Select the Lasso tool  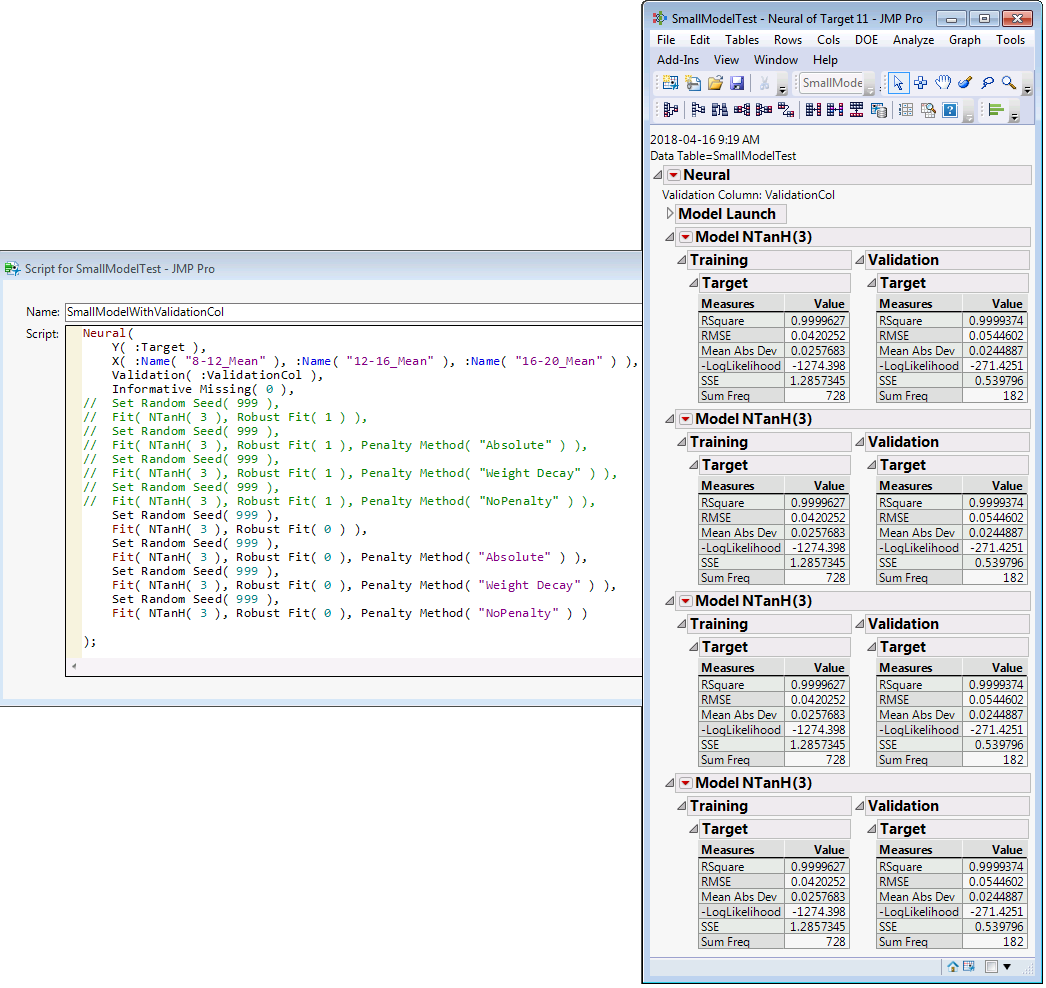tap(987, 83)
